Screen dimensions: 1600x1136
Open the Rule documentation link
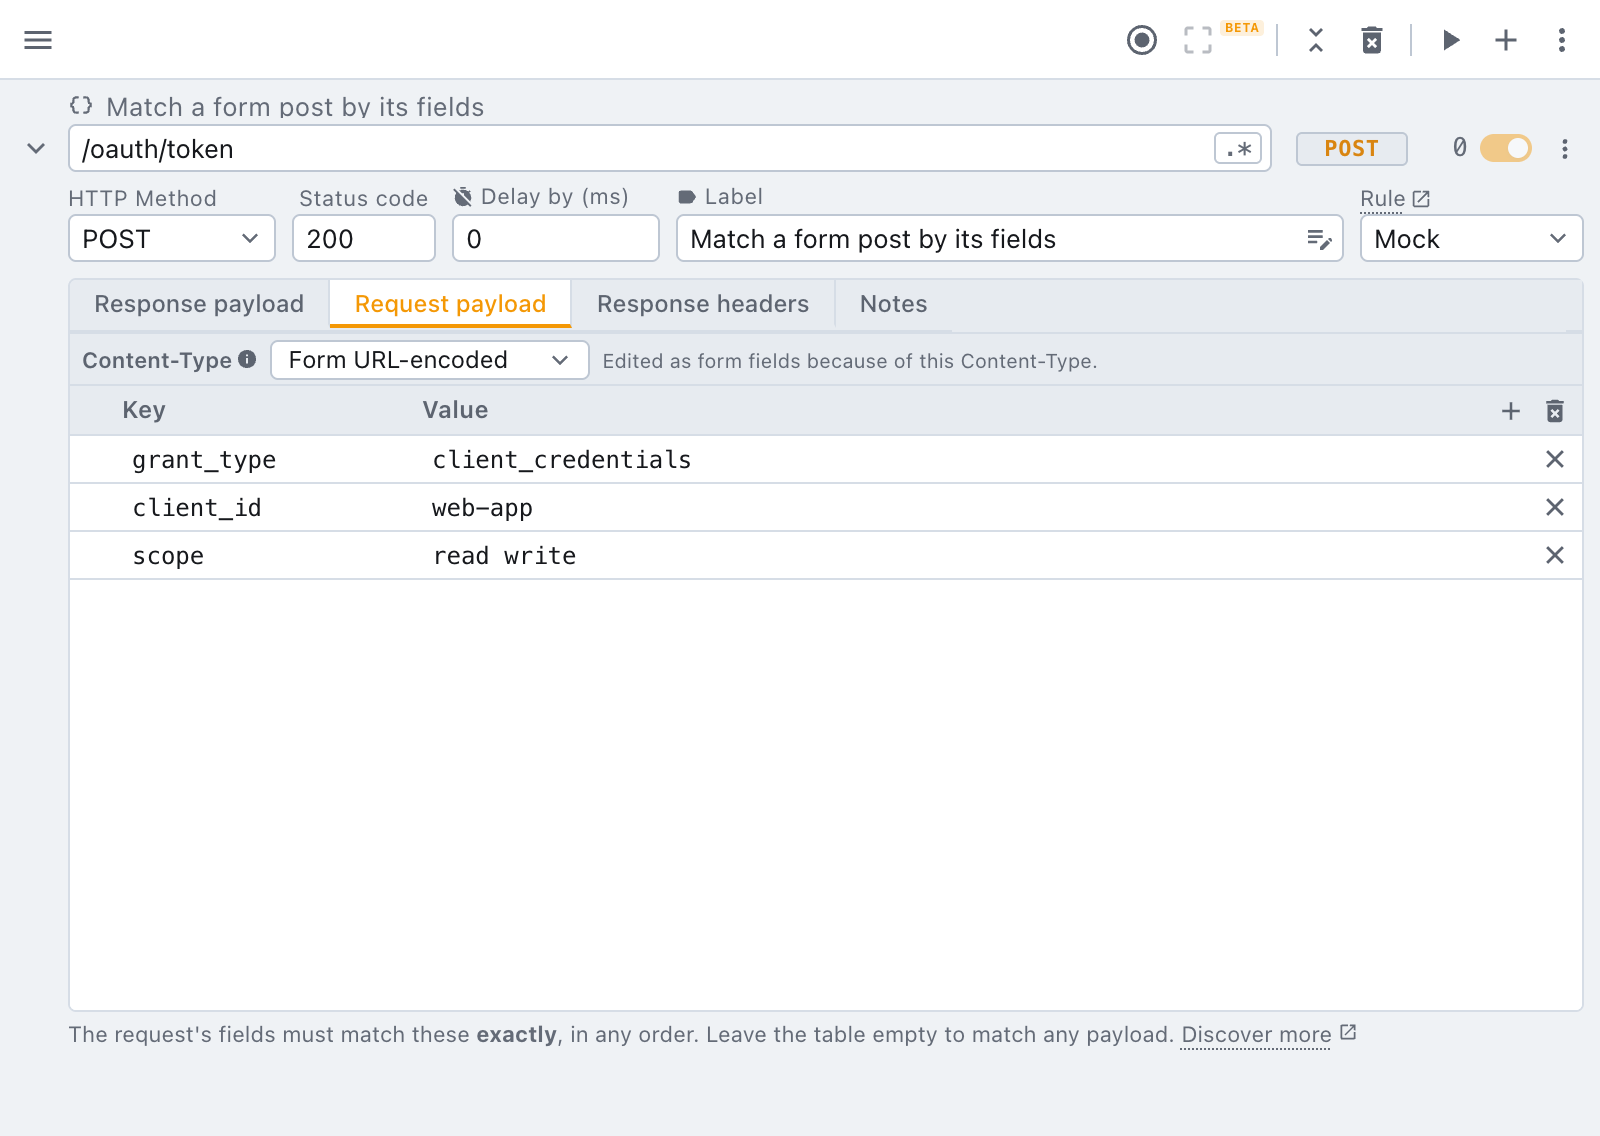(1395, 199)
